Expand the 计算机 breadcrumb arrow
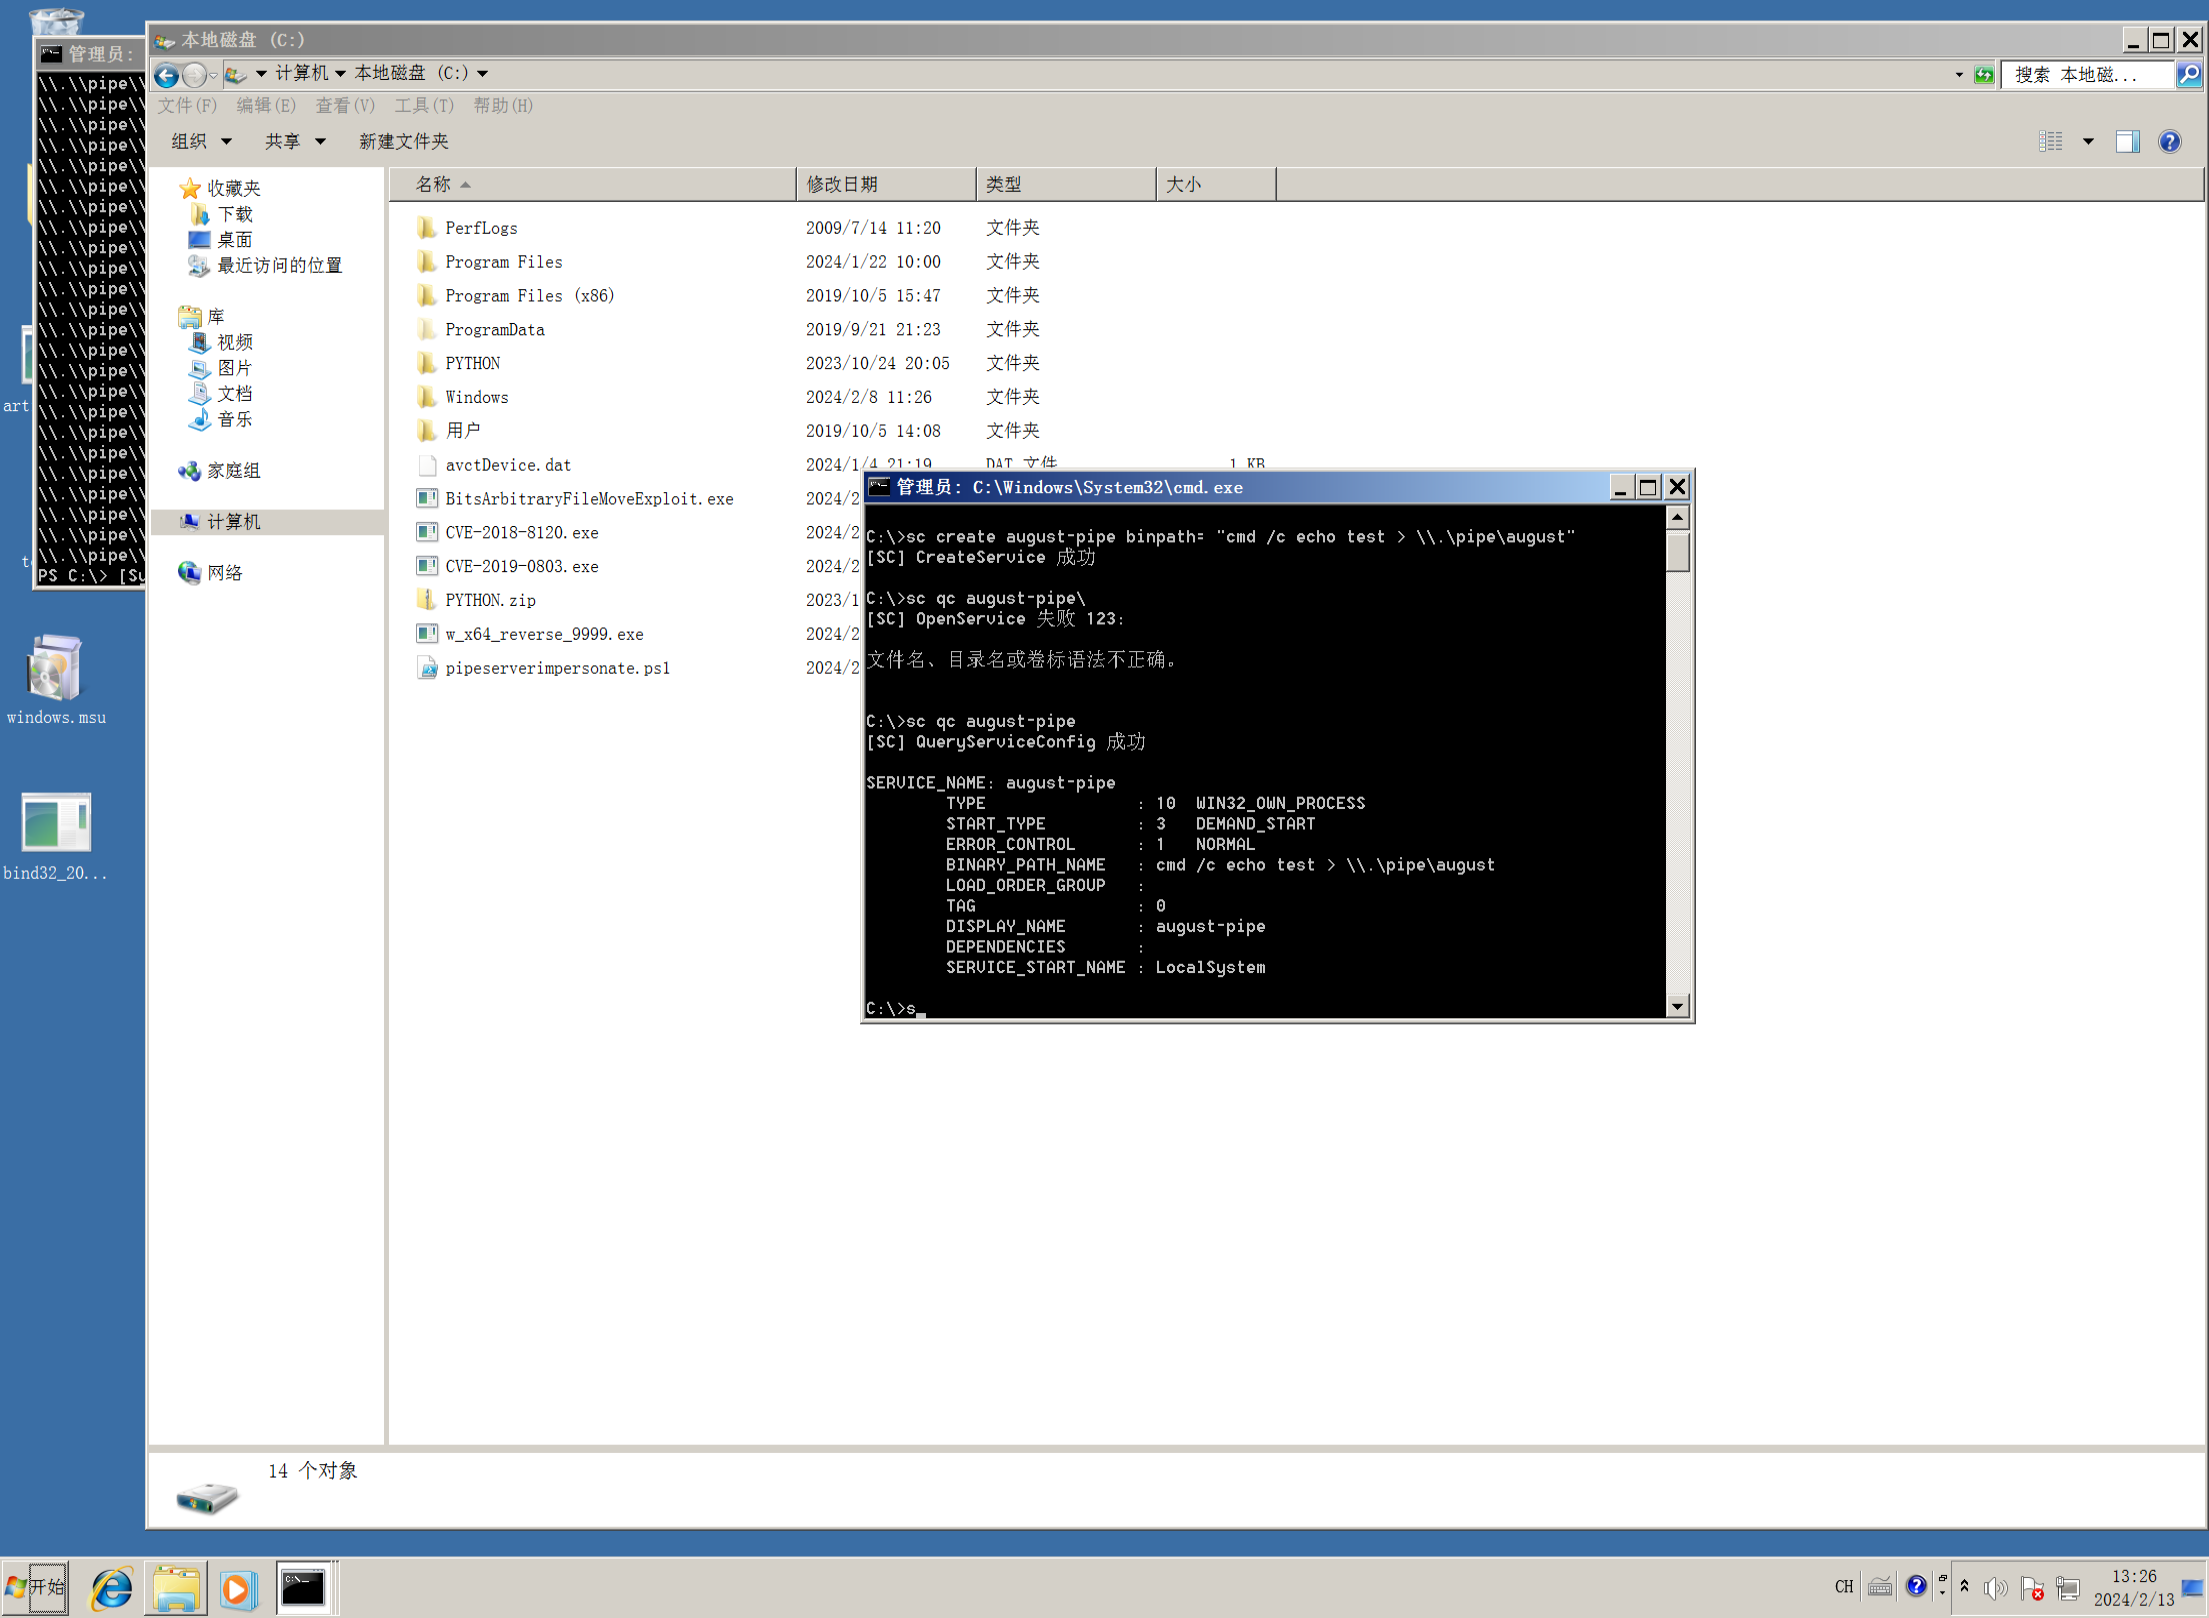The width and height of the screenshot is (2209, 1618). click(341, 74)
